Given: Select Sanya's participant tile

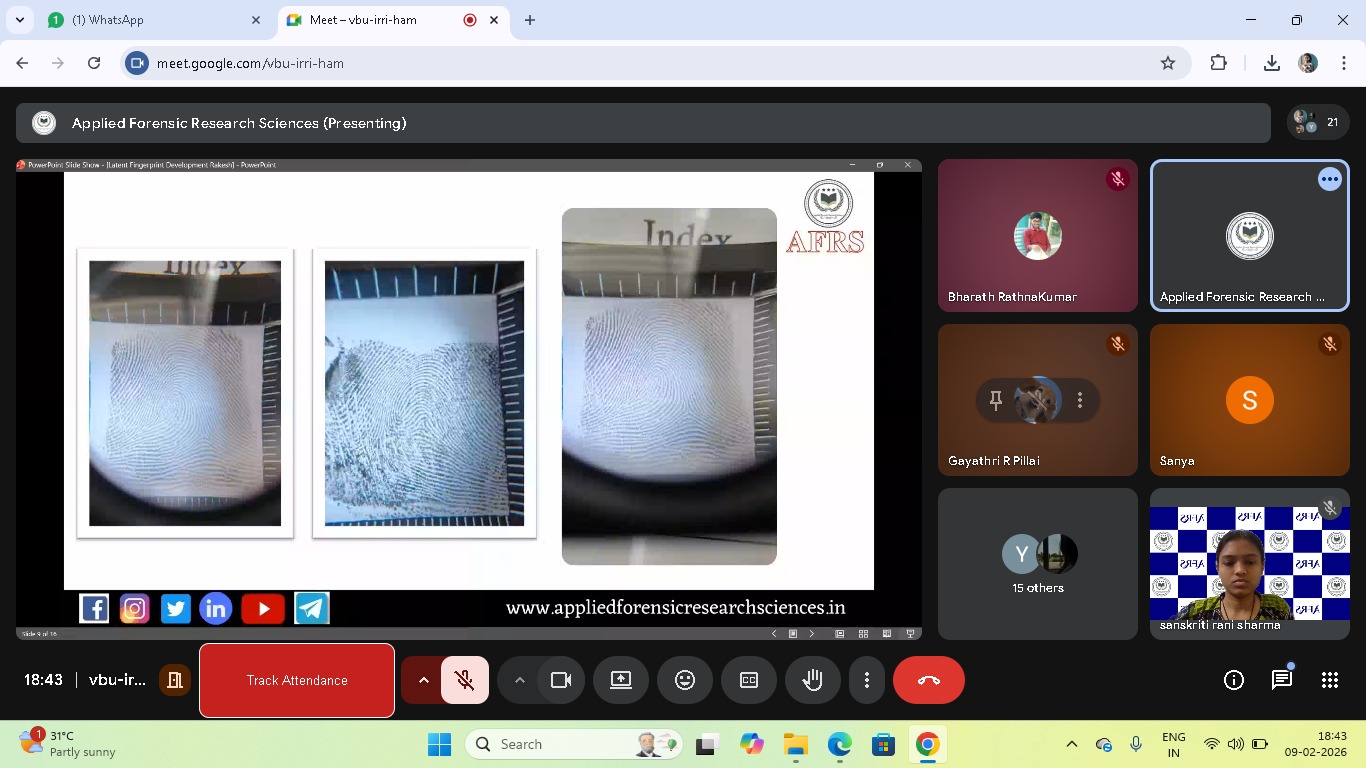Looking at the screenshot, I should coord(1250,400).
